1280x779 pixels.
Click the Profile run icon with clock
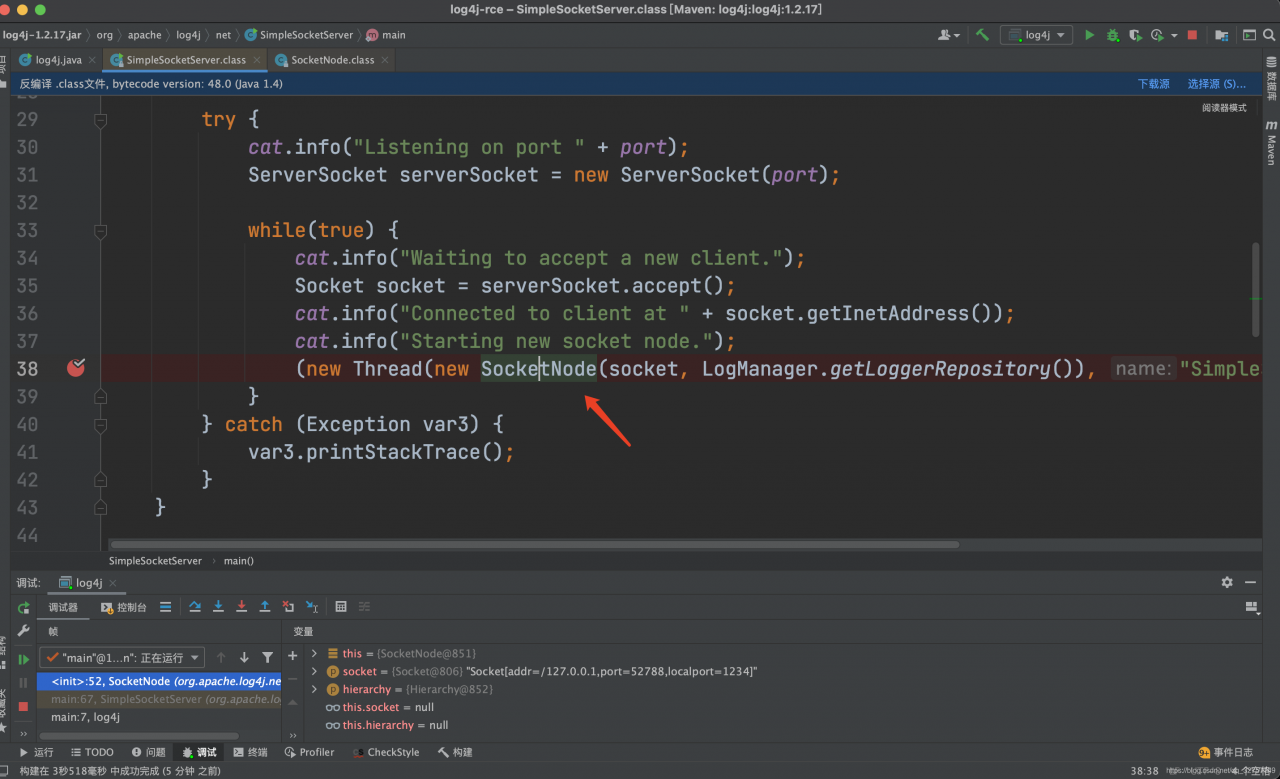[1157, 35]
